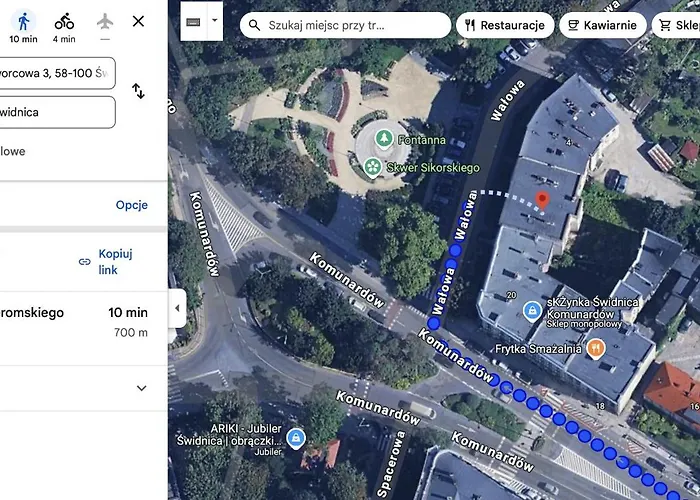Click the Fontanna map marker

click(382, 139)
